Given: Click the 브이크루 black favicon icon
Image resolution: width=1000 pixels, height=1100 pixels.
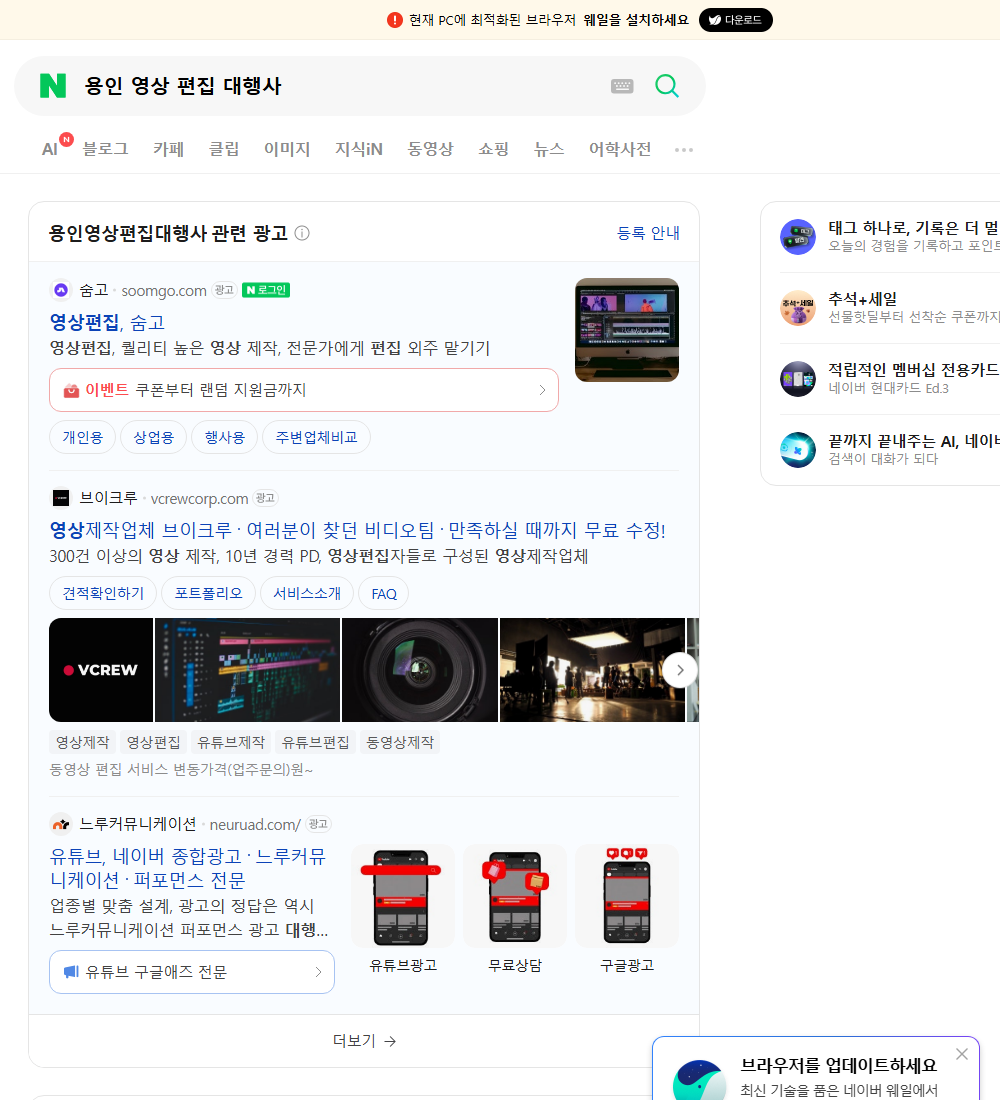Looking at the screenshot, I should coord(61,498).
